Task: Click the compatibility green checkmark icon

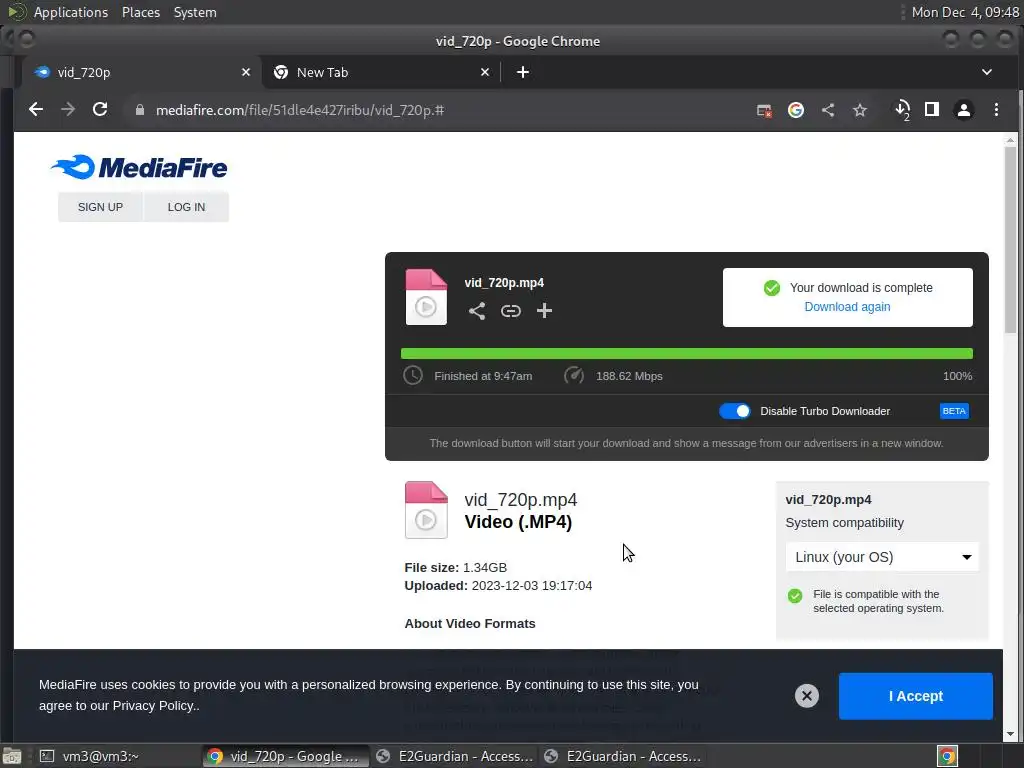Action: pos(795,596)
